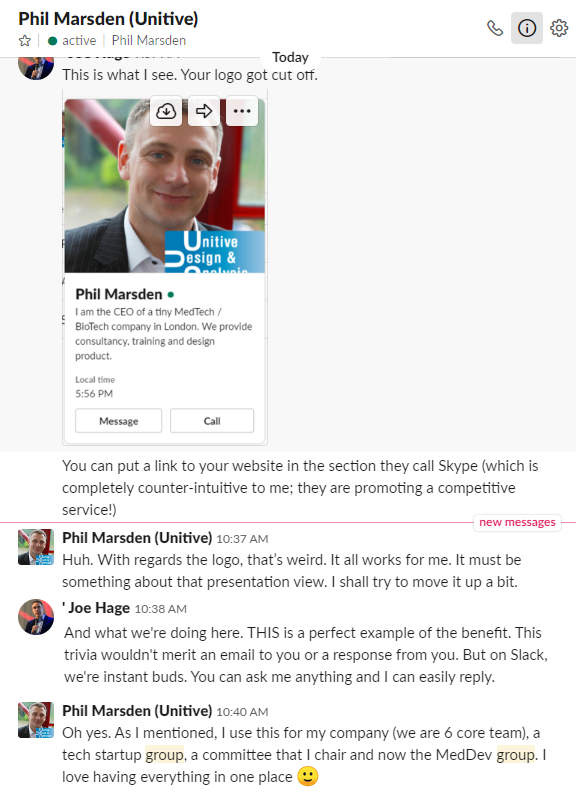Open conversation settings gear icon
578x799 pixels.
[559, 28]
